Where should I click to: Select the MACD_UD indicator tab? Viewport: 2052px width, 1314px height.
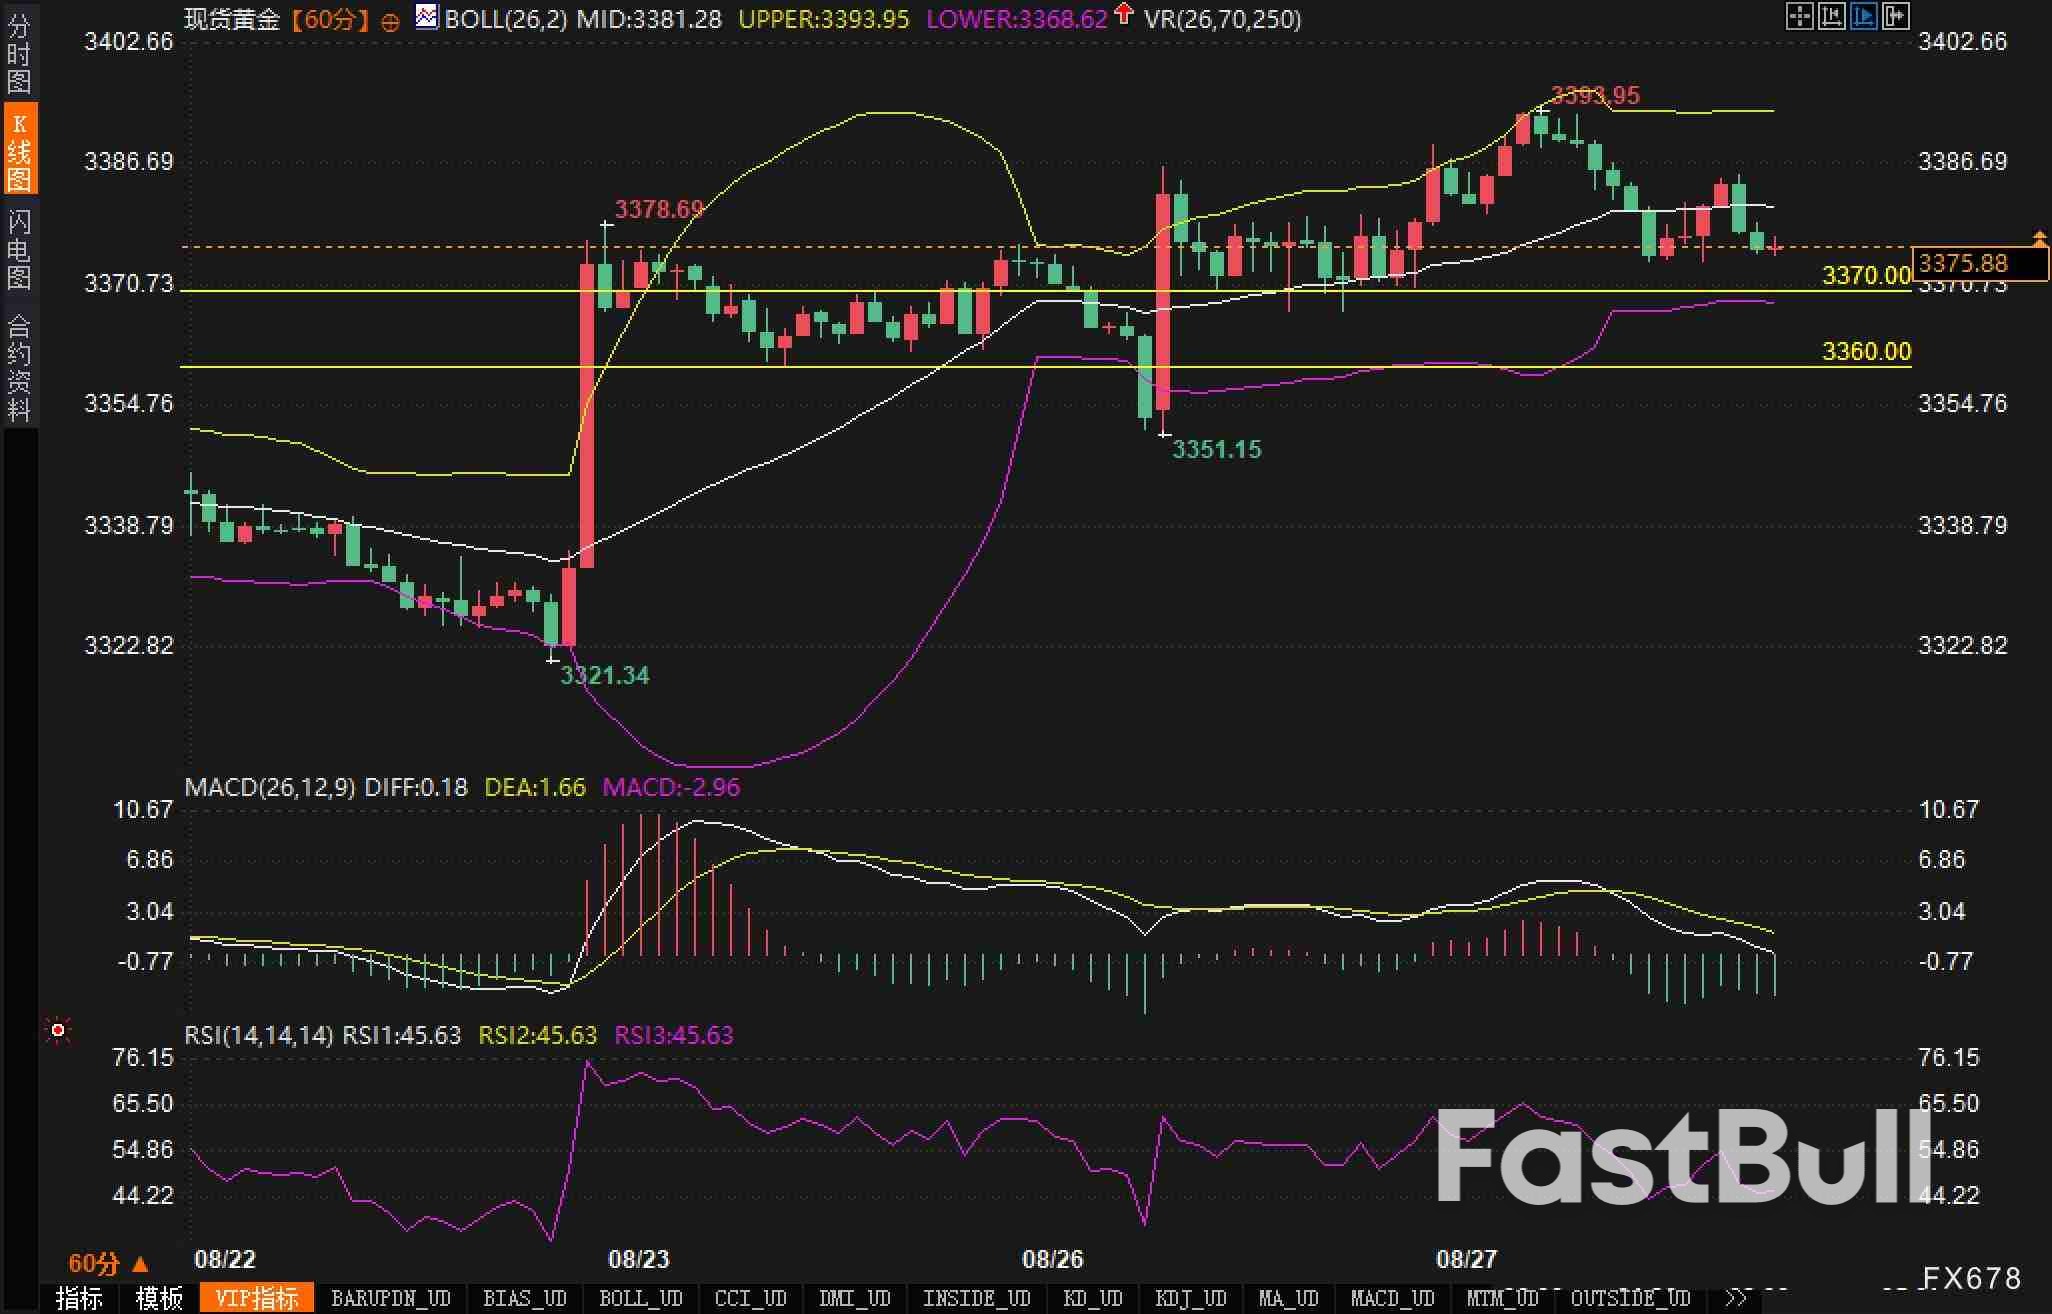[x=1391, y=1298]
